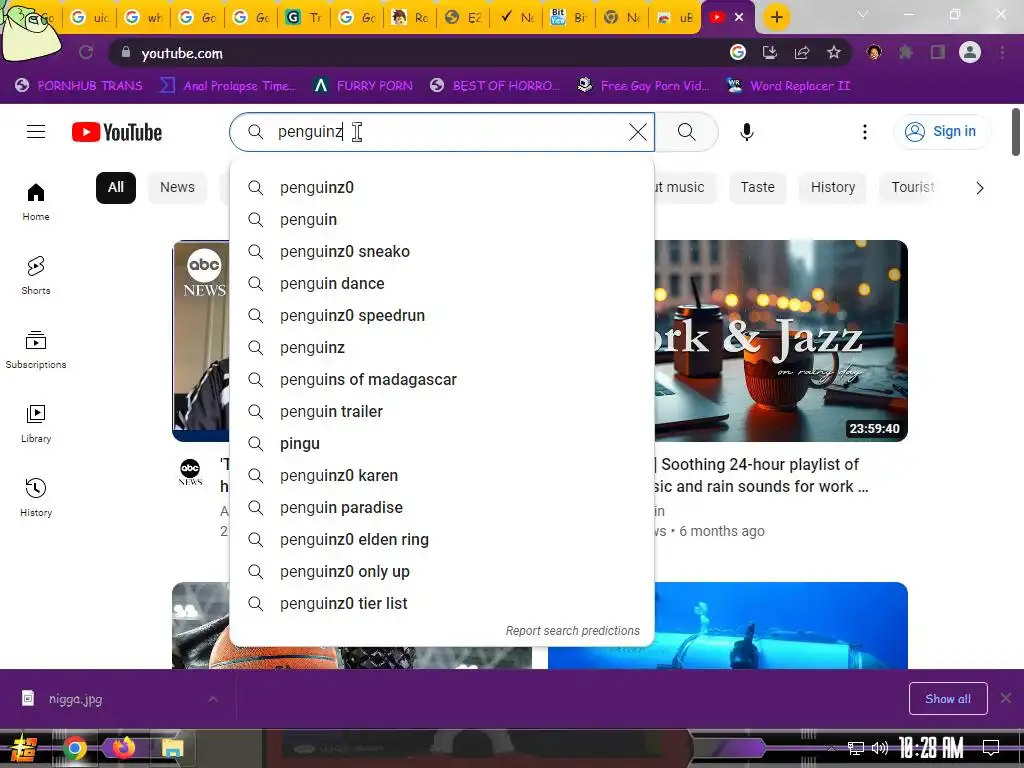
Task: Close the downloads bar
Action: click(x=1006, y=698)
